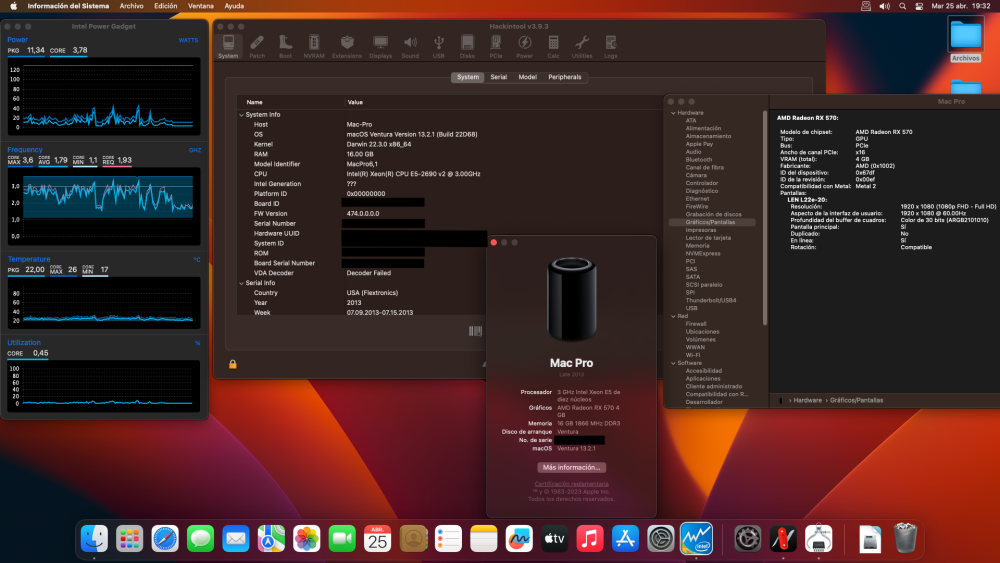Screen dimensions: 1000x563
Task: Open the System tool in Hackintool toolbar
Action: (228, 47)
